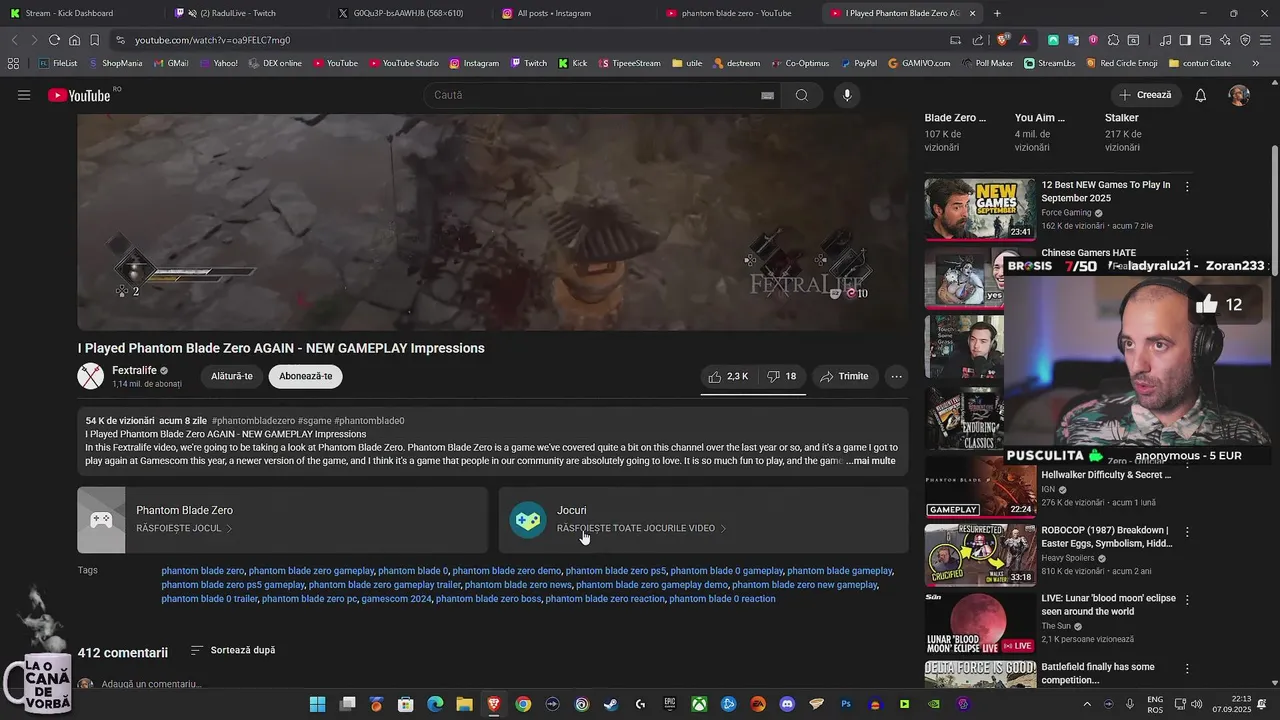Click the Creează create button

tap(1145, 95)
